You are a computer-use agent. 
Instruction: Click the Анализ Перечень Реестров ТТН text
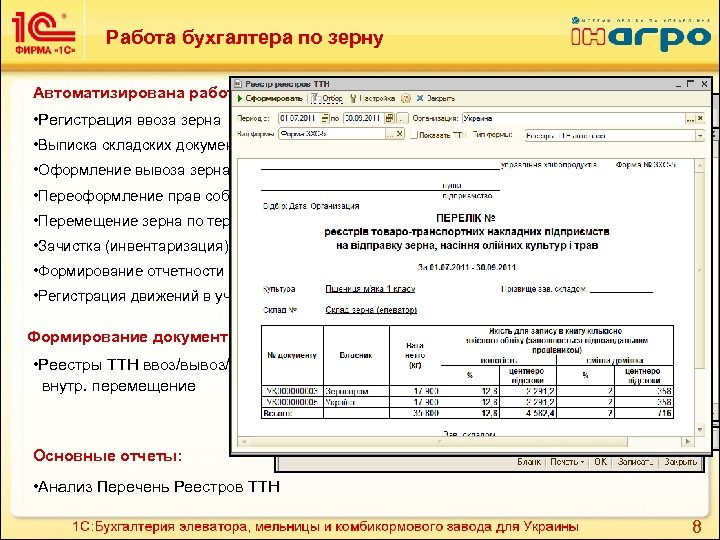[x=157, y=486]
